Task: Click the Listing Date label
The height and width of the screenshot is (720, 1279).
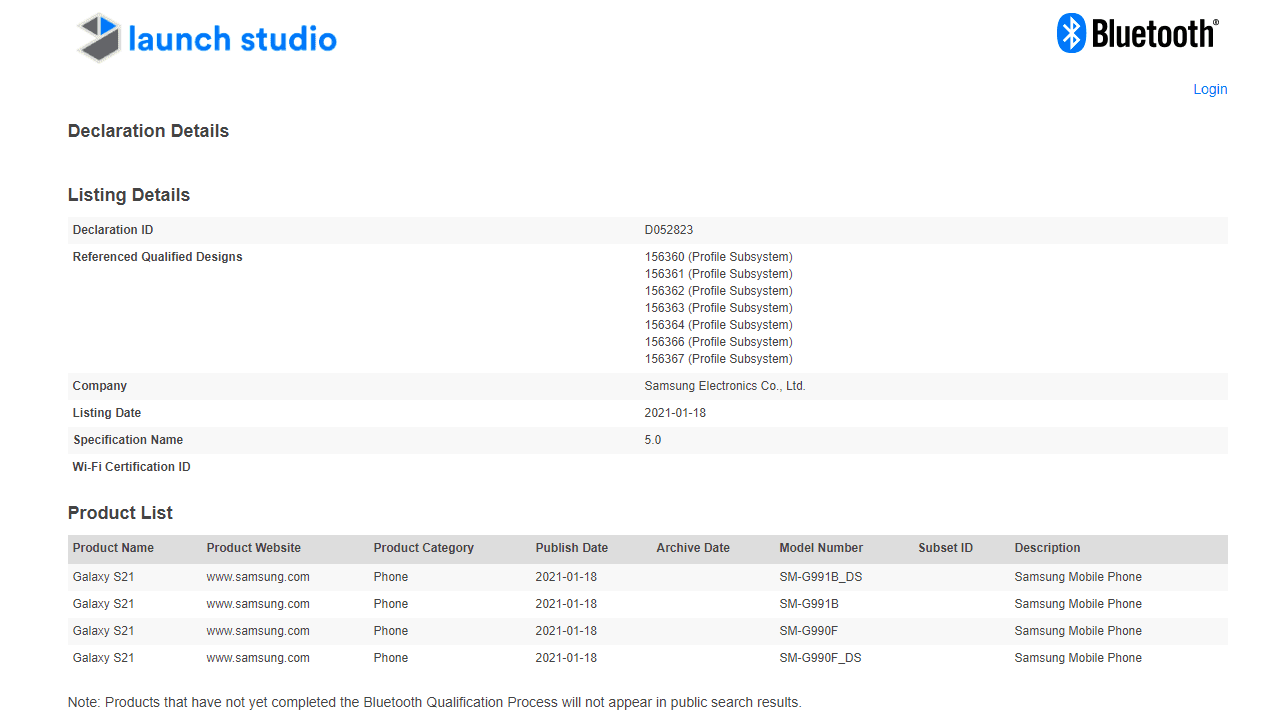Action: coord(107,413)
